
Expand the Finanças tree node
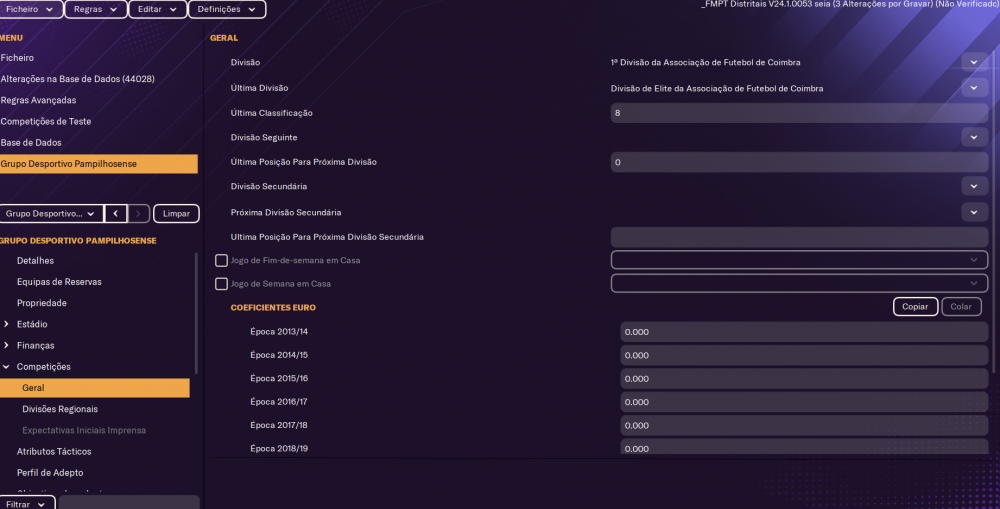coord(6,345)
